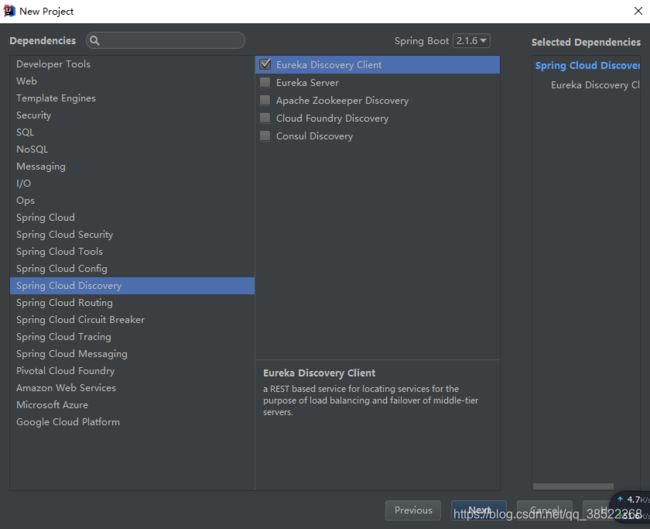Click the Apache Zookeeper Discovery label
Screen dimensions: 650x529
click(342, 100)
